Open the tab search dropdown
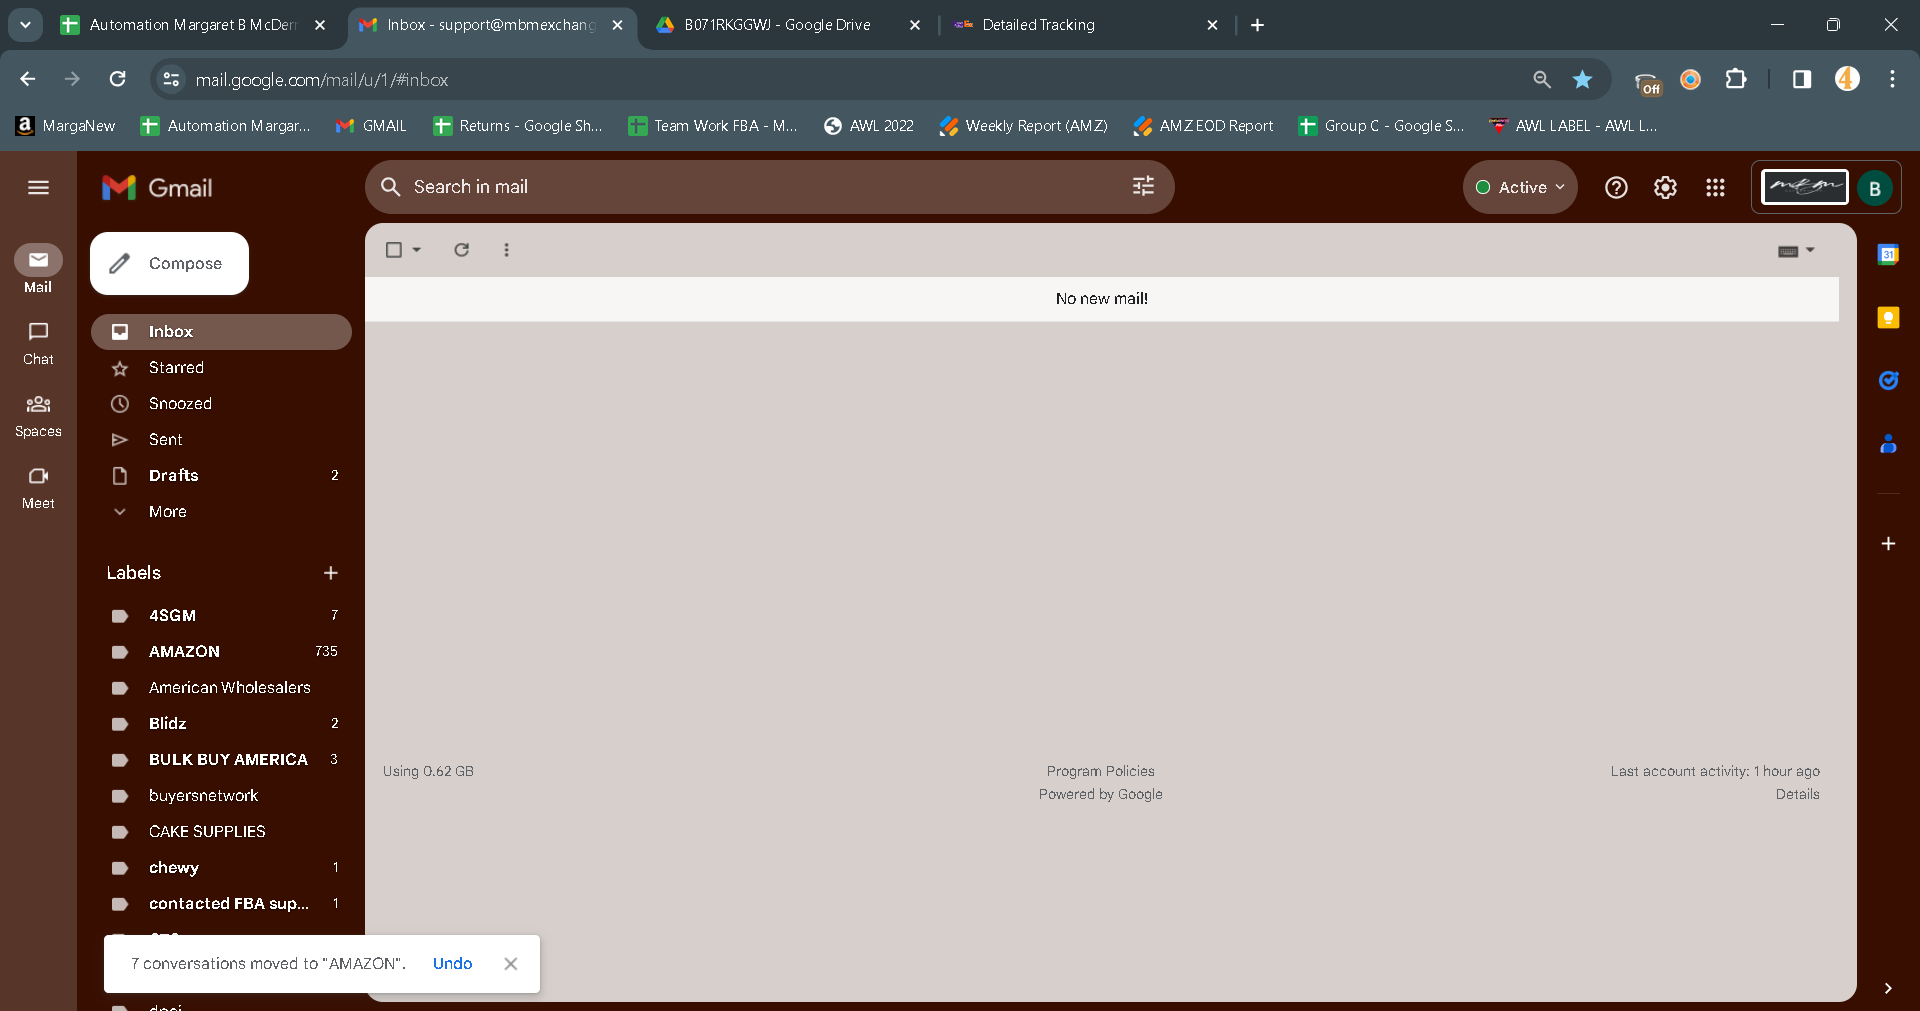This screenshot has height=1011, width=1920. [x=25, y=25]
